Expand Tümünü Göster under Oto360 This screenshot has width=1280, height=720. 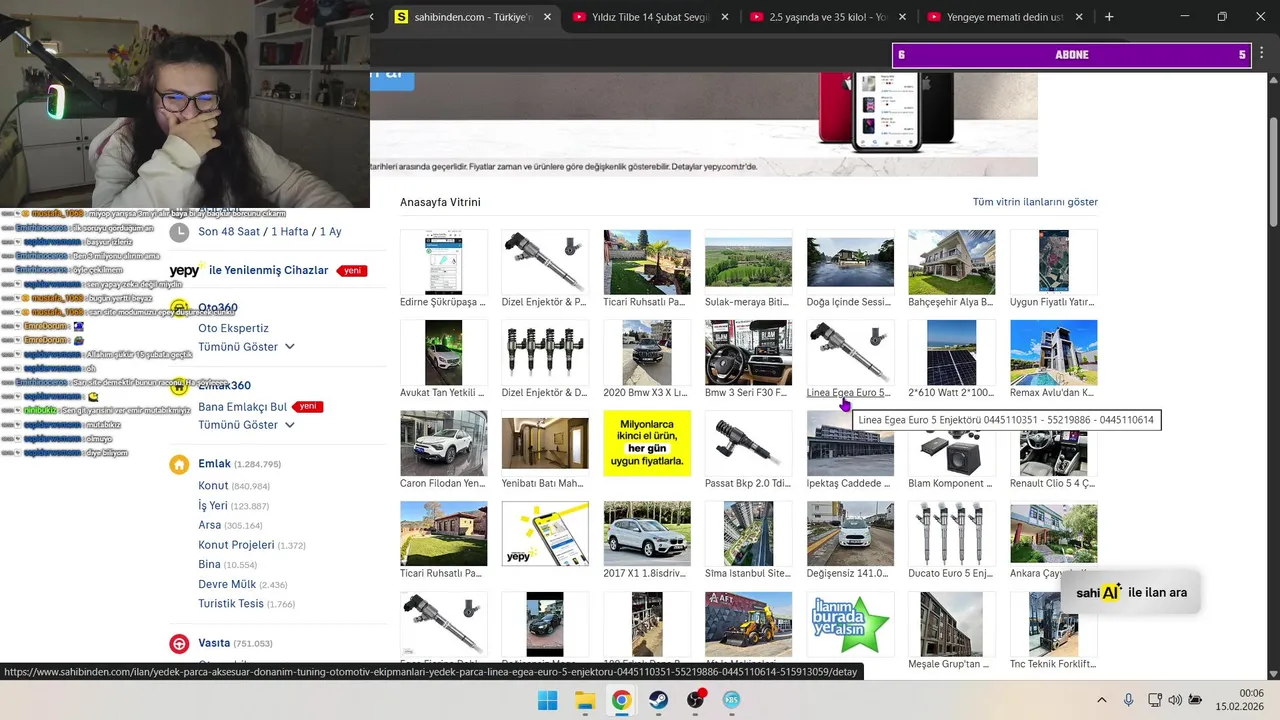pyautogui.click(x=246, y=347)
